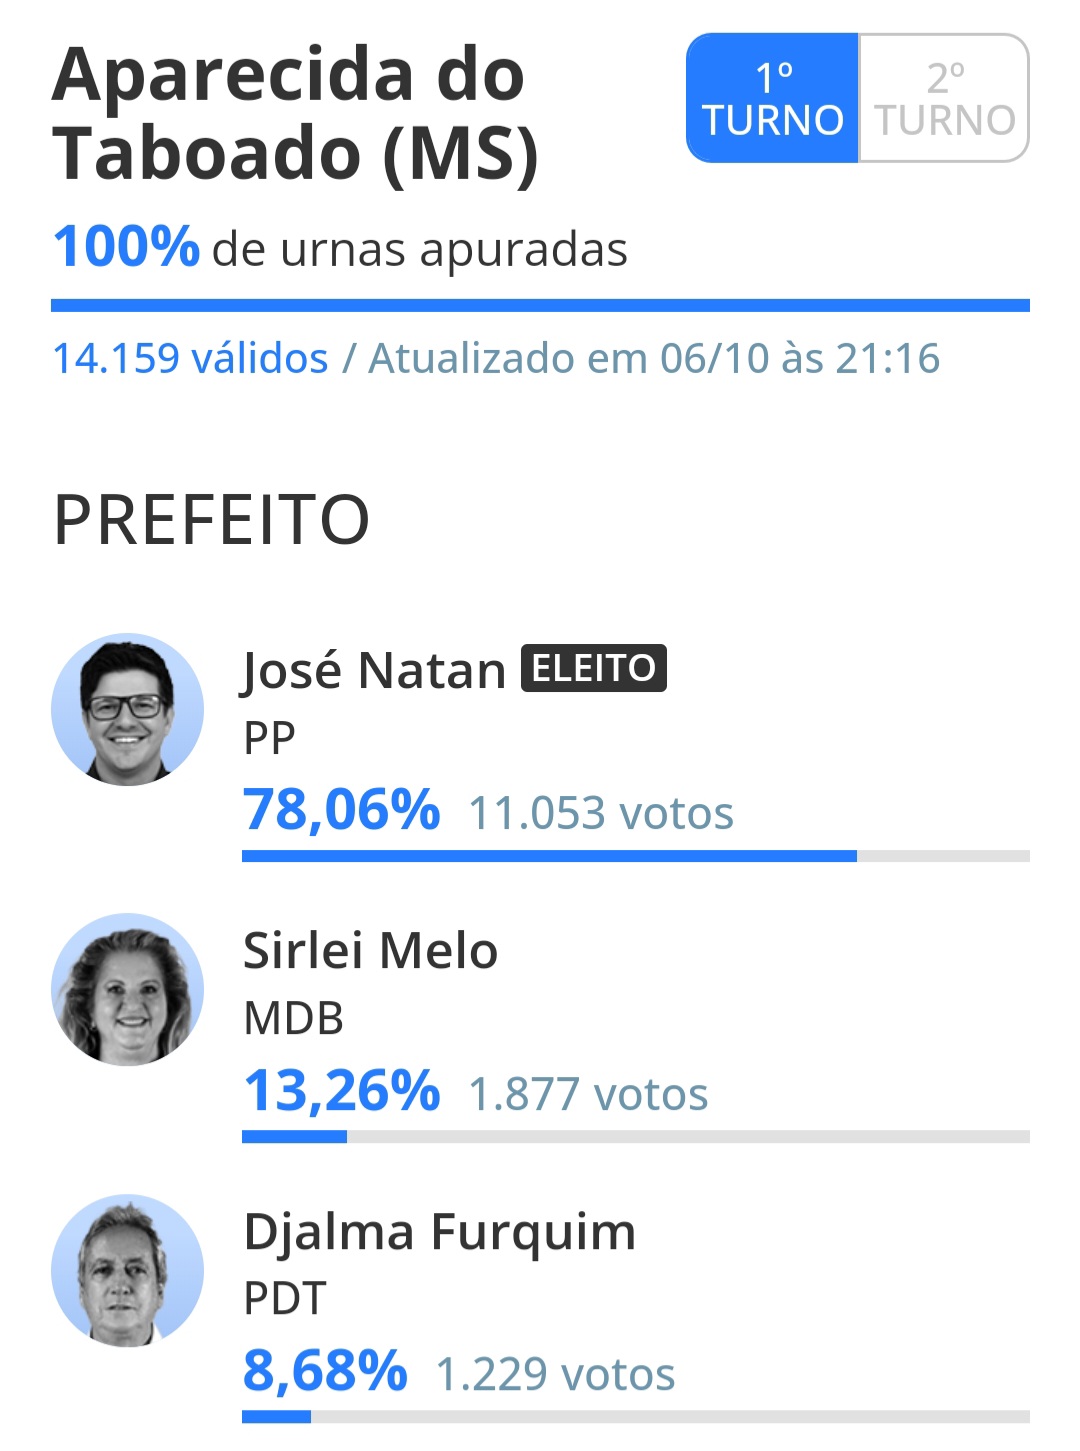The image size is (1080, 1451).
Task: Select the Djalma Furquim candidate name
Action: 440,1233
